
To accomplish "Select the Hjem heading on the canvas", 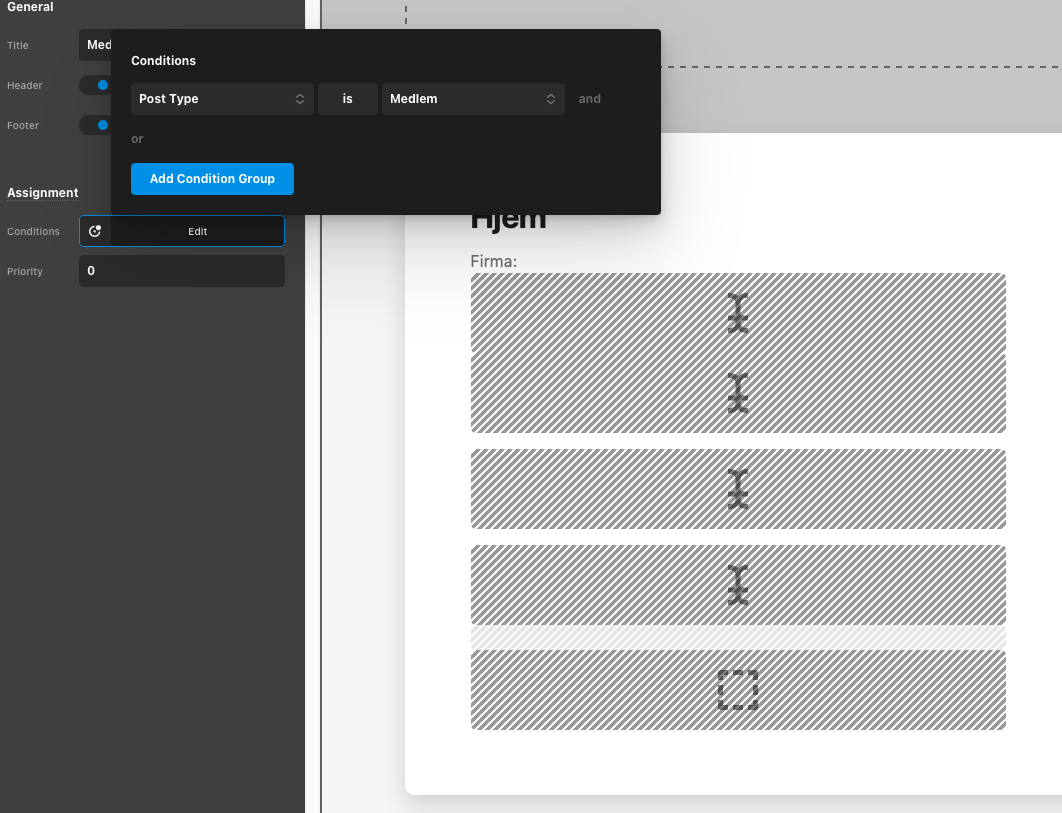I will point(508,221).
